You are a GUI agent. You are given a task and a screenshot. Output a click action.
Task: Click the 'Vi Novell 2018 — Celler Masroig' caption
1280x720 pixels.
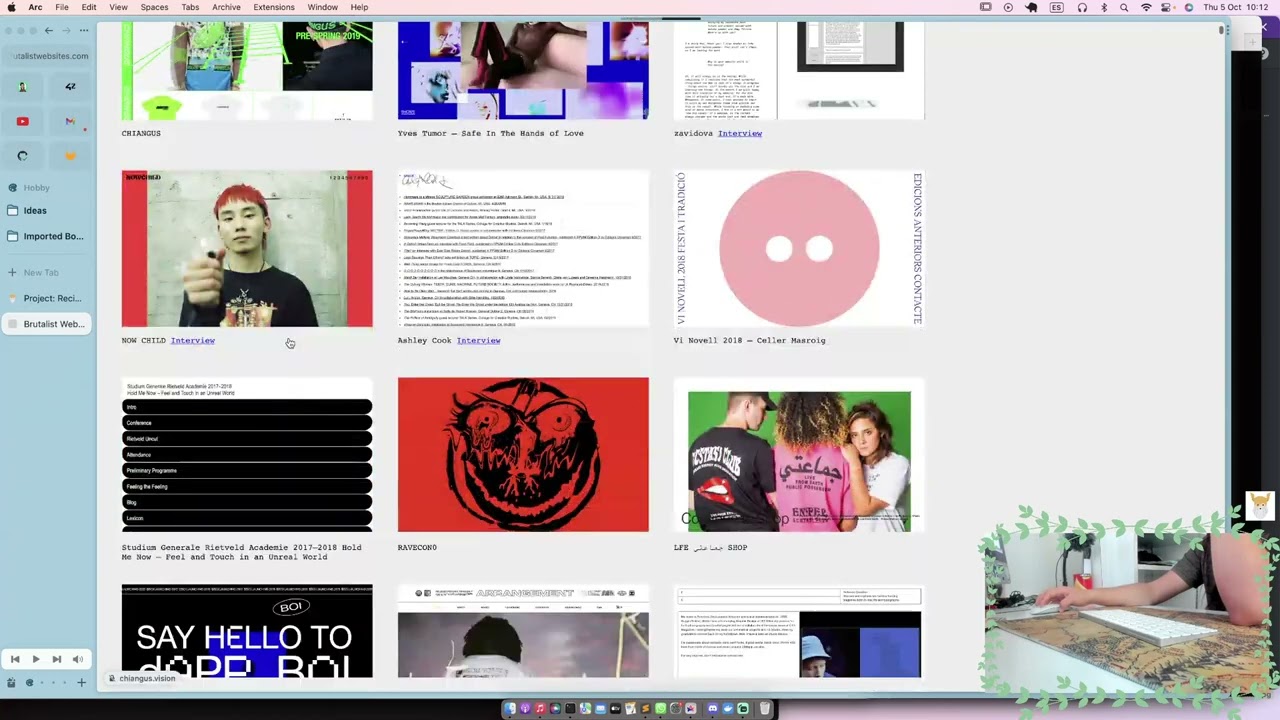tap(749, 340)
